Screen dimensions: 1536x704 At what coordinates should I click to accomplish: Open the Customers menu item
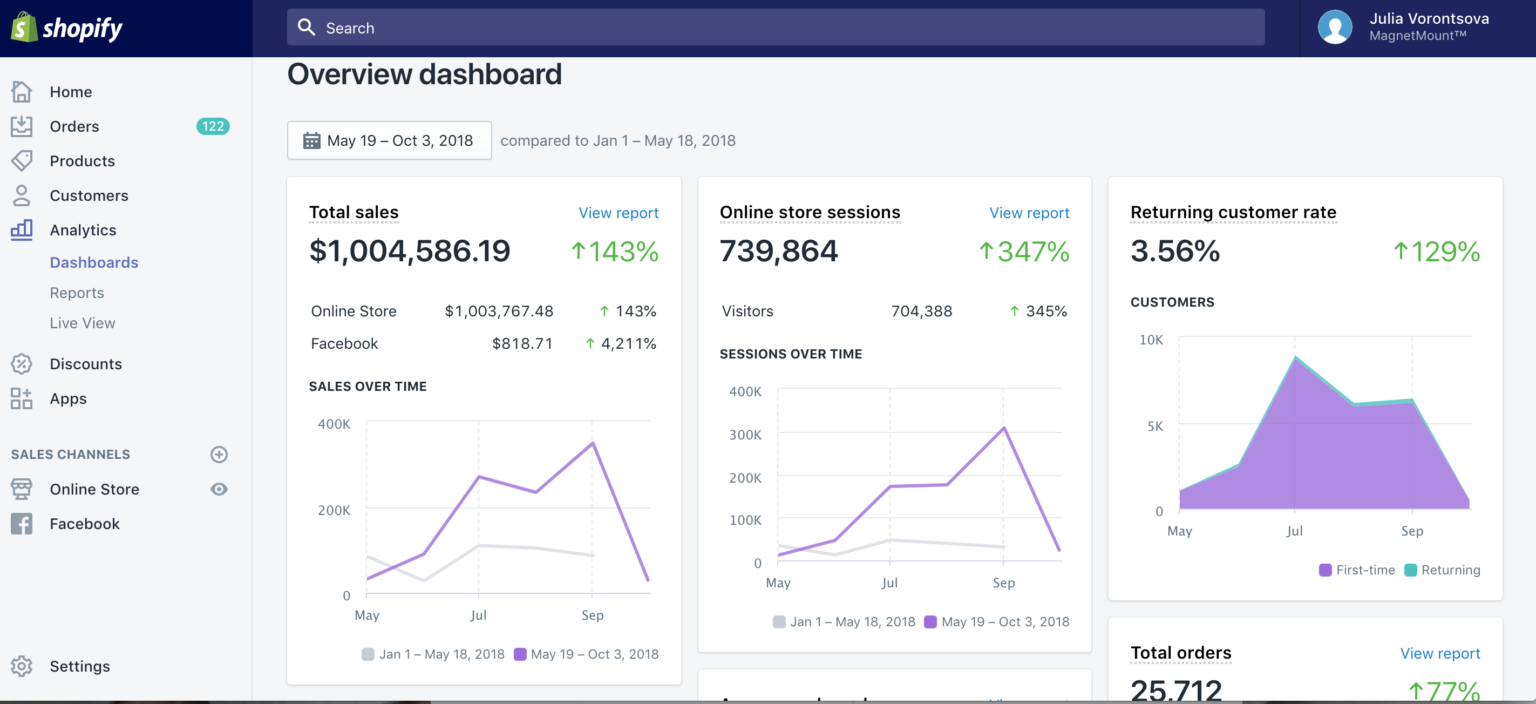tap(89, 195)
